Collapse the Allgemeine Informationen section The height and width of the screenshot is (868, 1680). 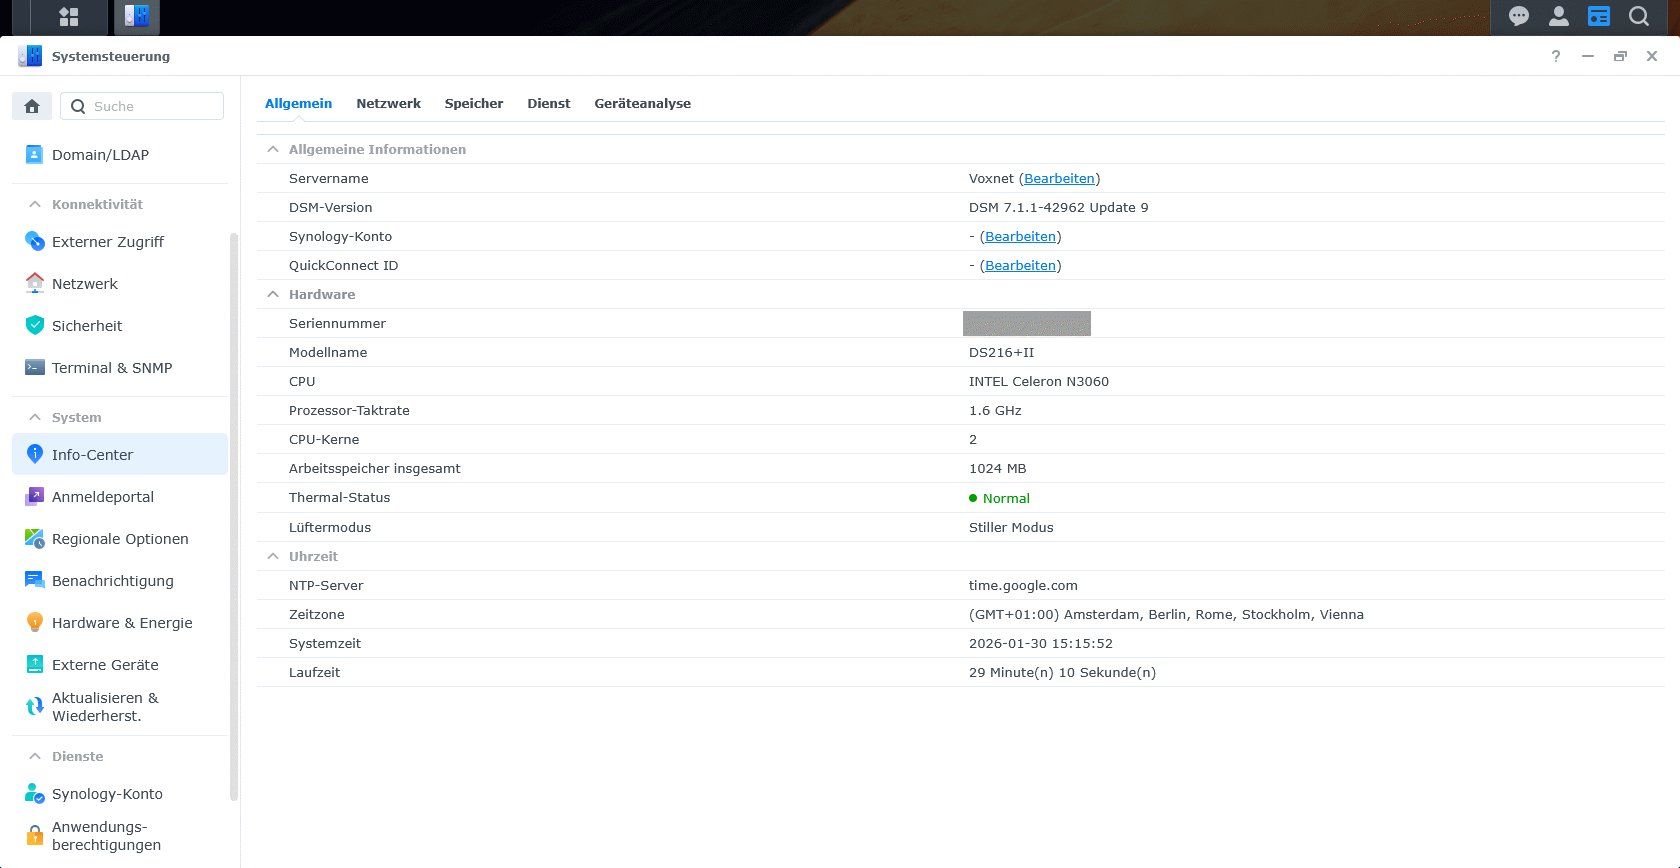tap(273, 149)
